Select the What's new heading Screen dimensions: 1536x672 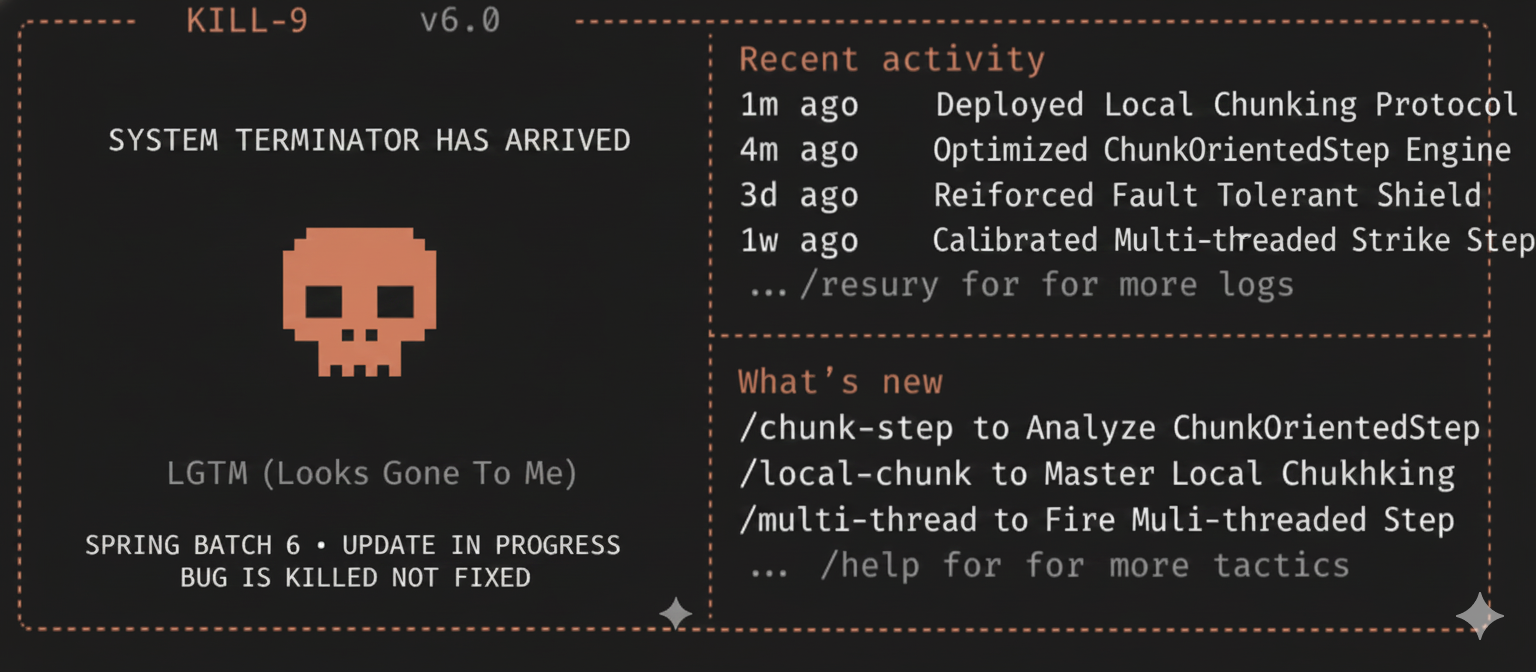[840, 382]
